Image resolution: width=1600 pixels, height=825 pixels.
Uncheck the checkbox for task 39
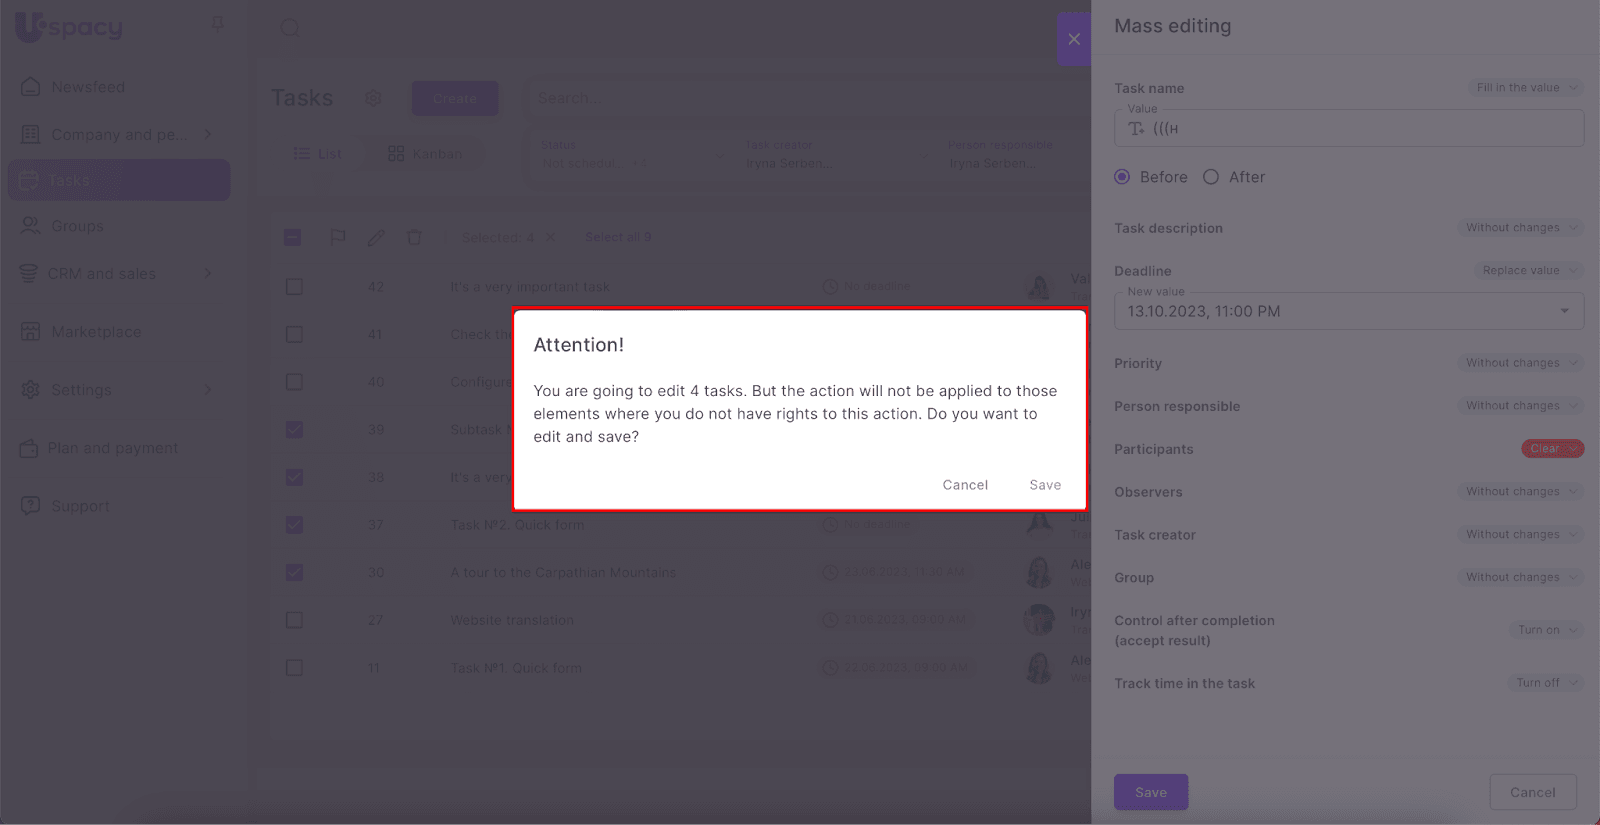click(x=294, y=430)
